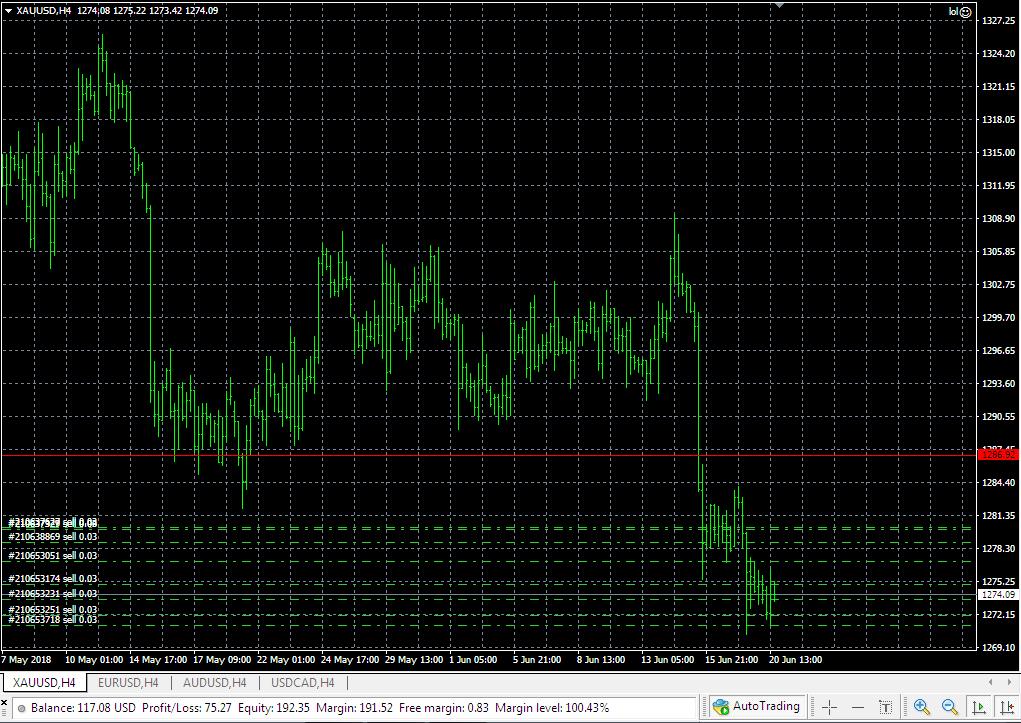Viewport: 1021px width, 723px height.
Task: Toggle chart auto scroll
Action: [978, 707]
